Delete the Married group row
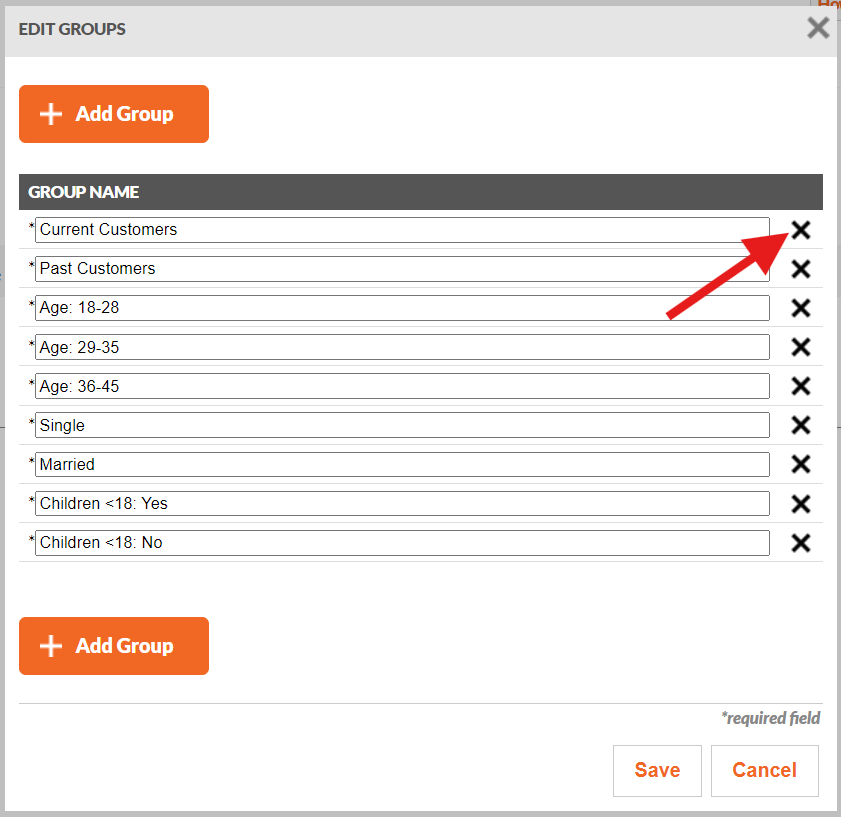The height and width of the screenshot is (817, 841). pos(800,465)
